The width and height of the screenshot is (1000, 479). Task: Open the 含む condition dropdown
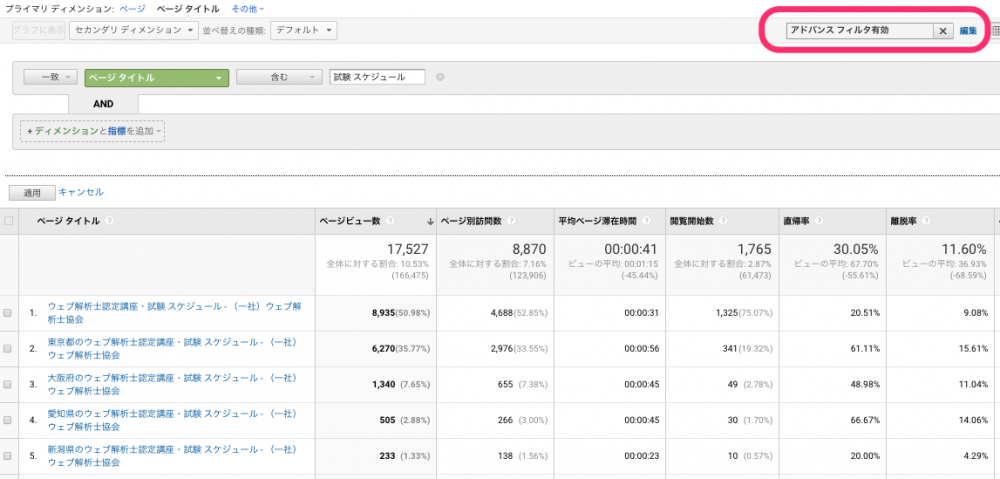click(279, 77)
